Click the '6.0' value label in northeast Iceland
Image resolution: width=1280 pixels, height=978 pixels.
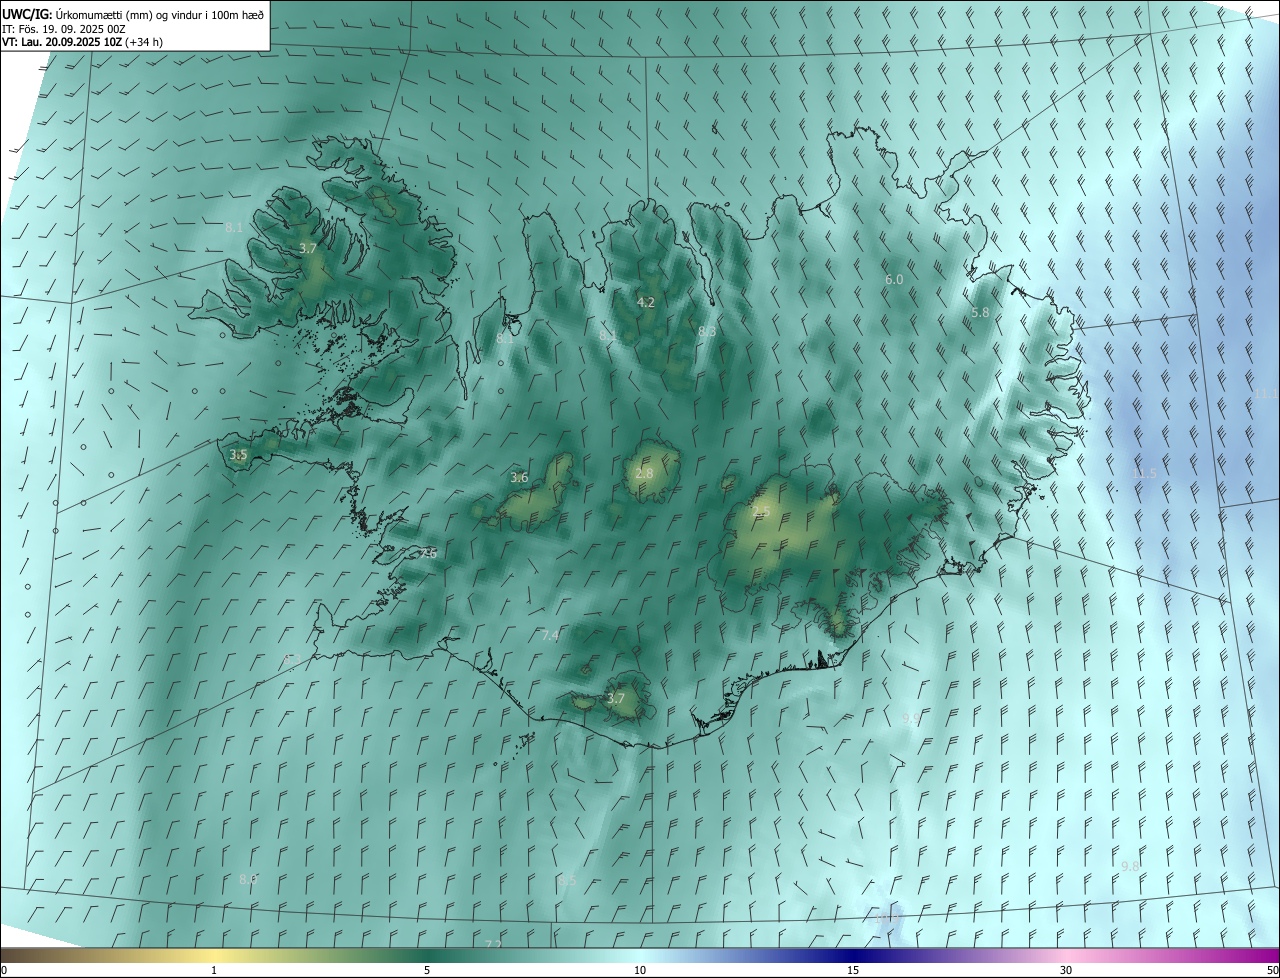pyautogui.click(x=894, y=280)
